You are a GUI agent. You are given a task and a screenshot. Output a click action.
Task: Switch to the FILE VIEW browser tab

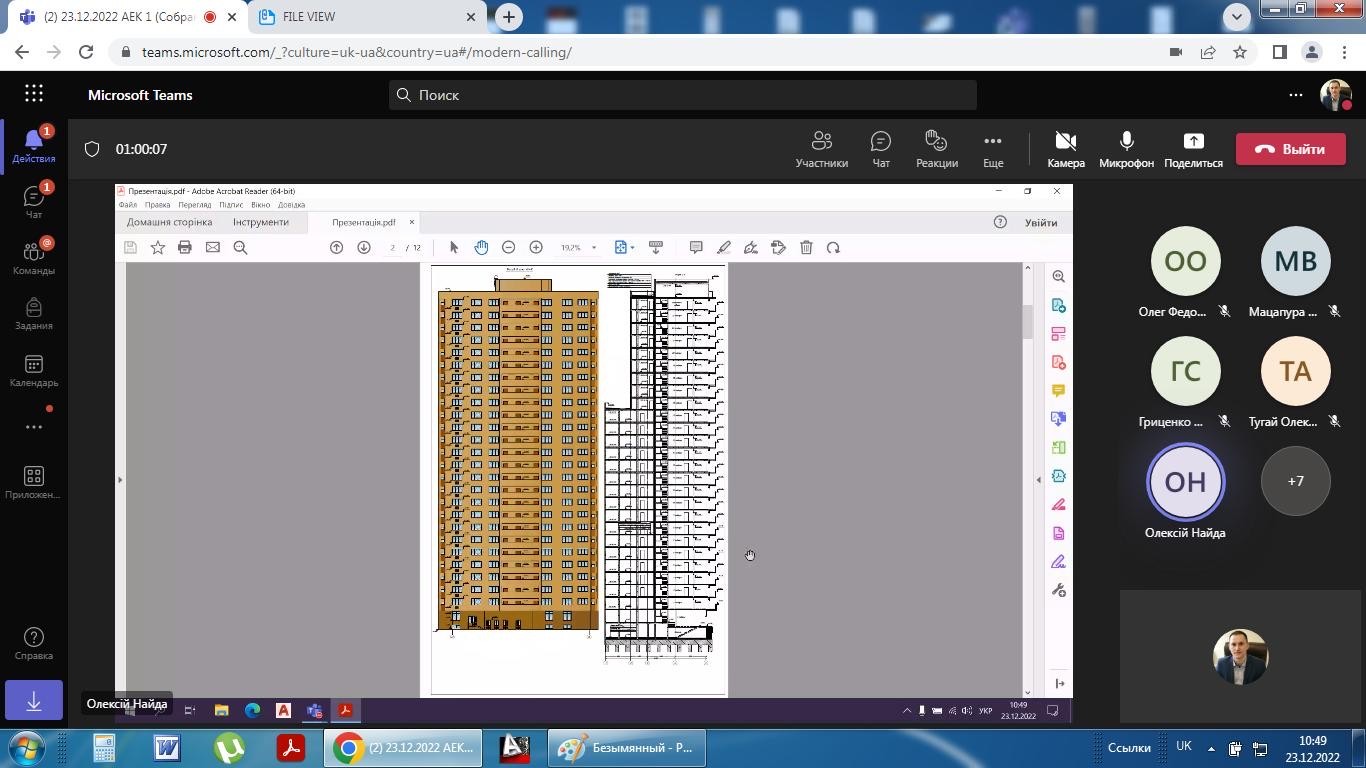[x=365, y=17]
